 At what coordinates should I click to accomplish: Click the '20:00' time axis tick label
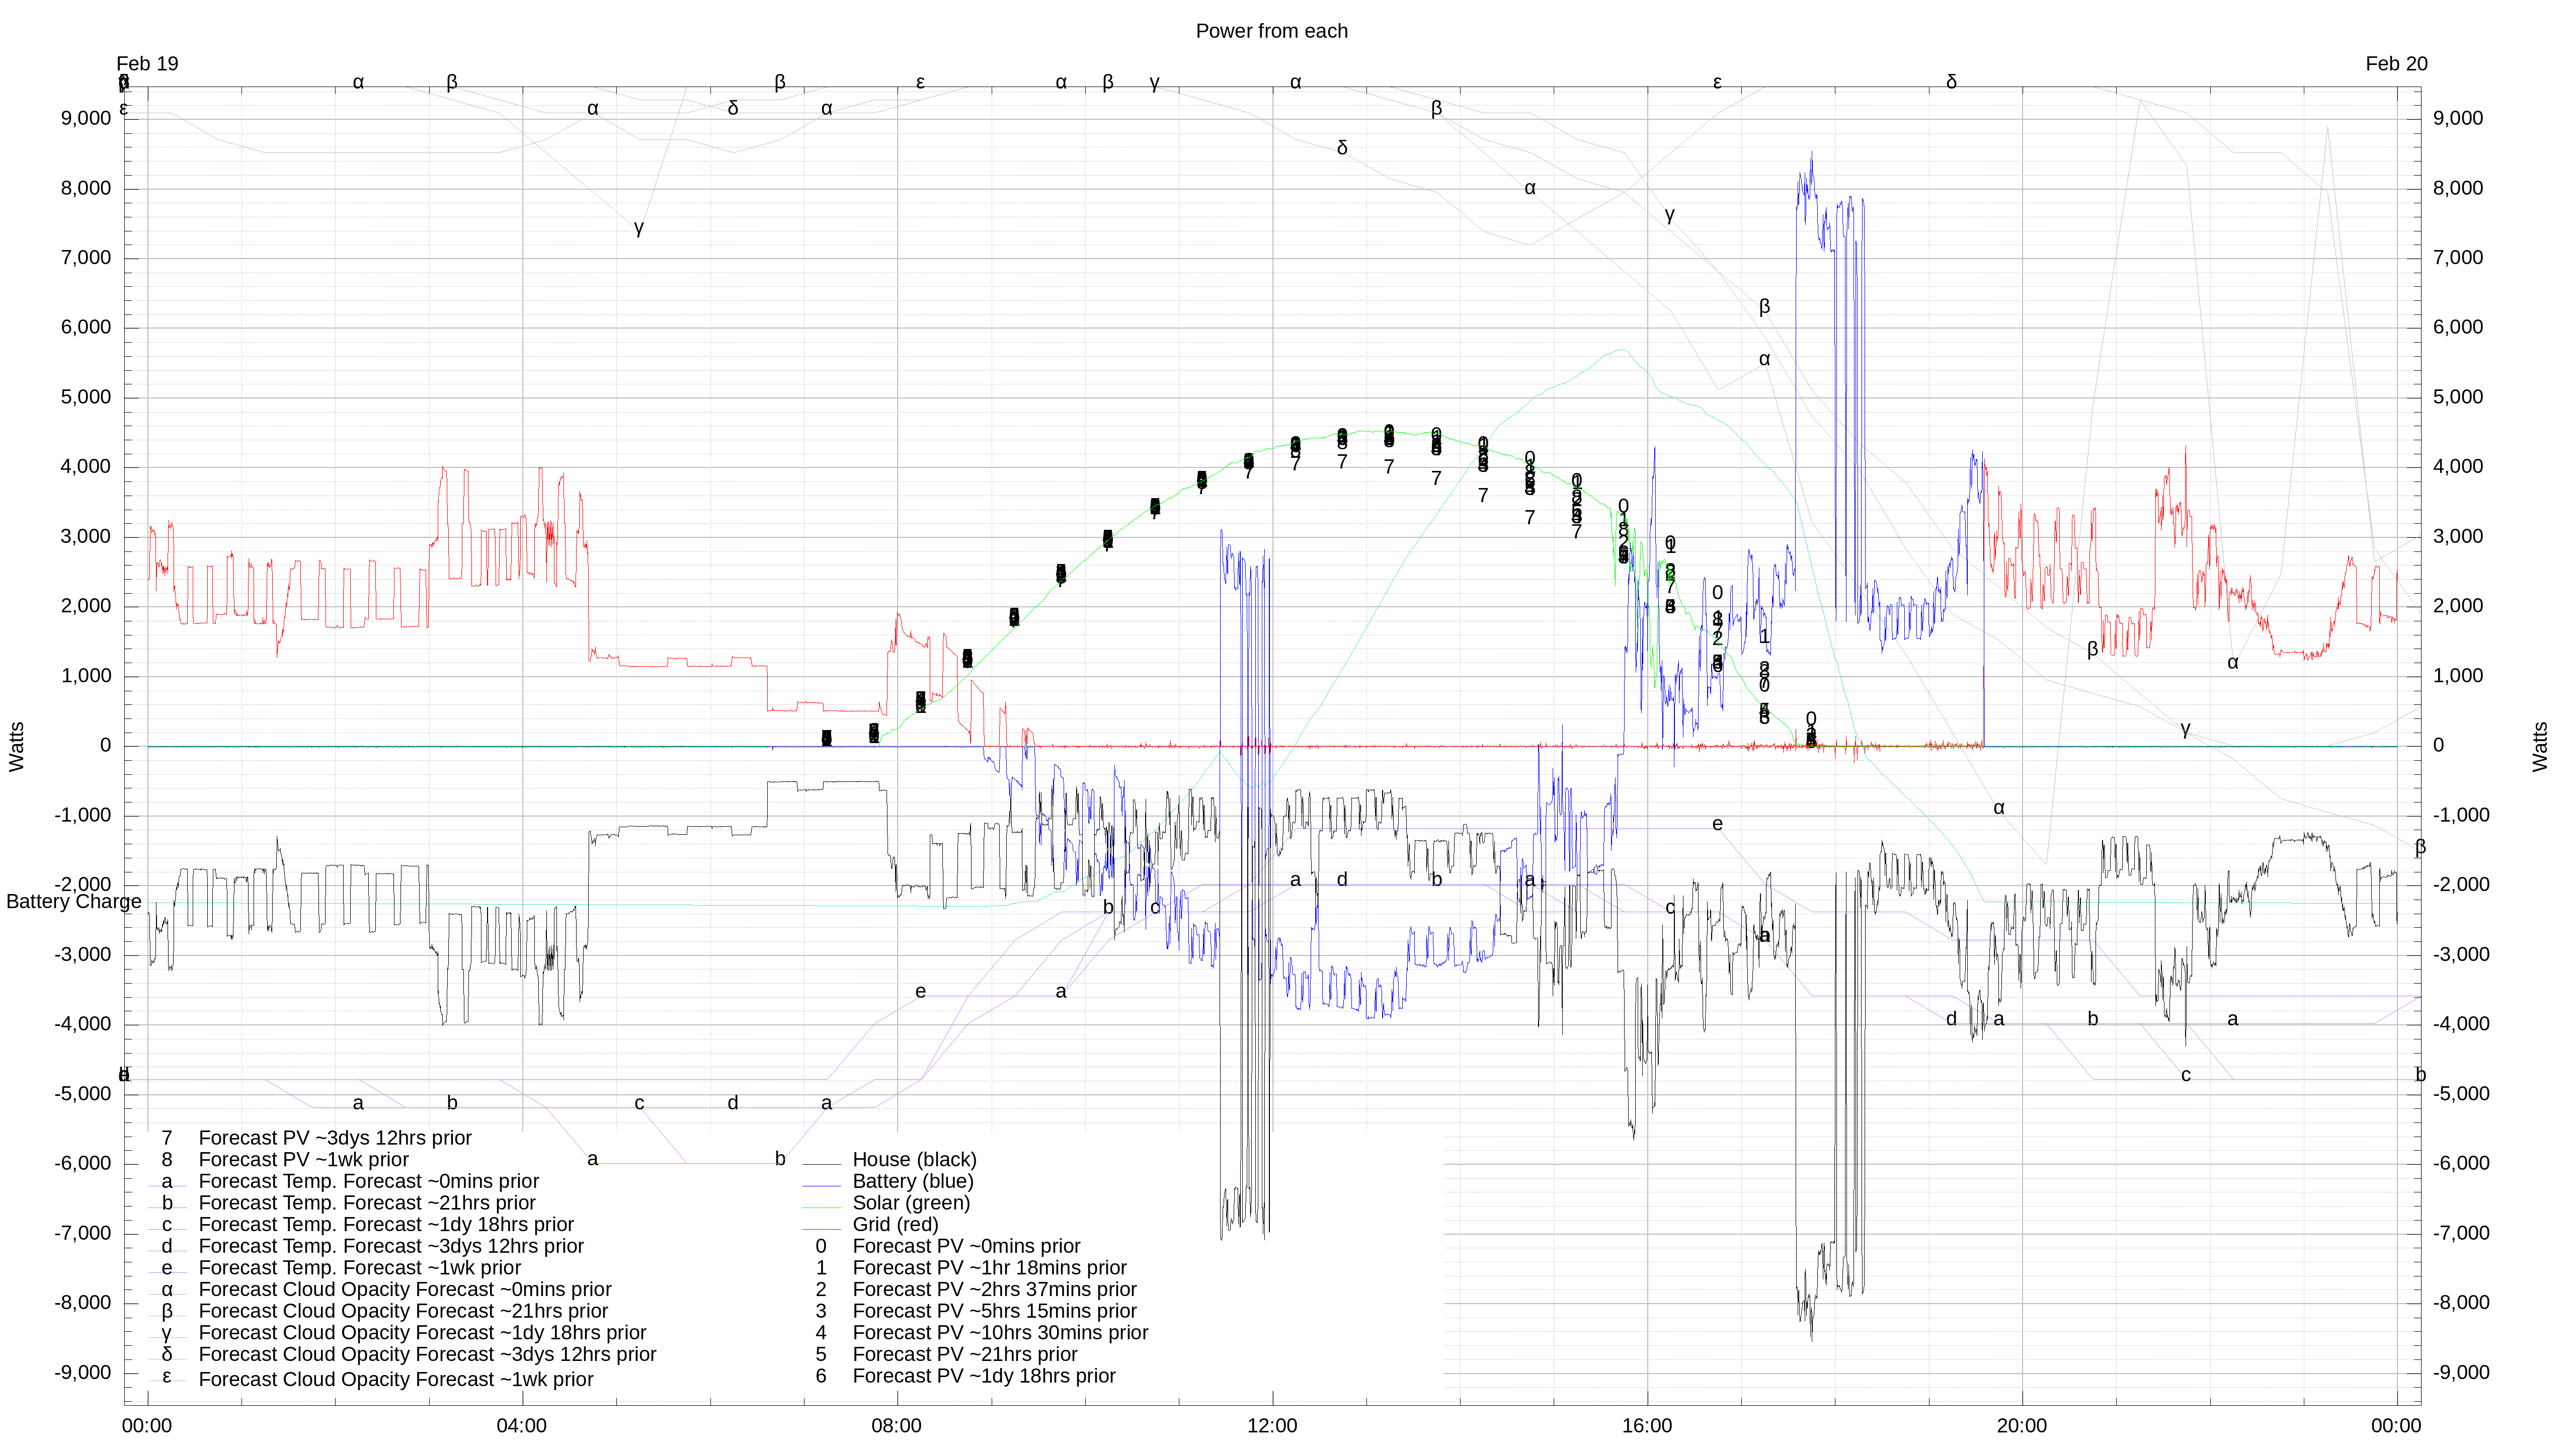(2022, 1426)
